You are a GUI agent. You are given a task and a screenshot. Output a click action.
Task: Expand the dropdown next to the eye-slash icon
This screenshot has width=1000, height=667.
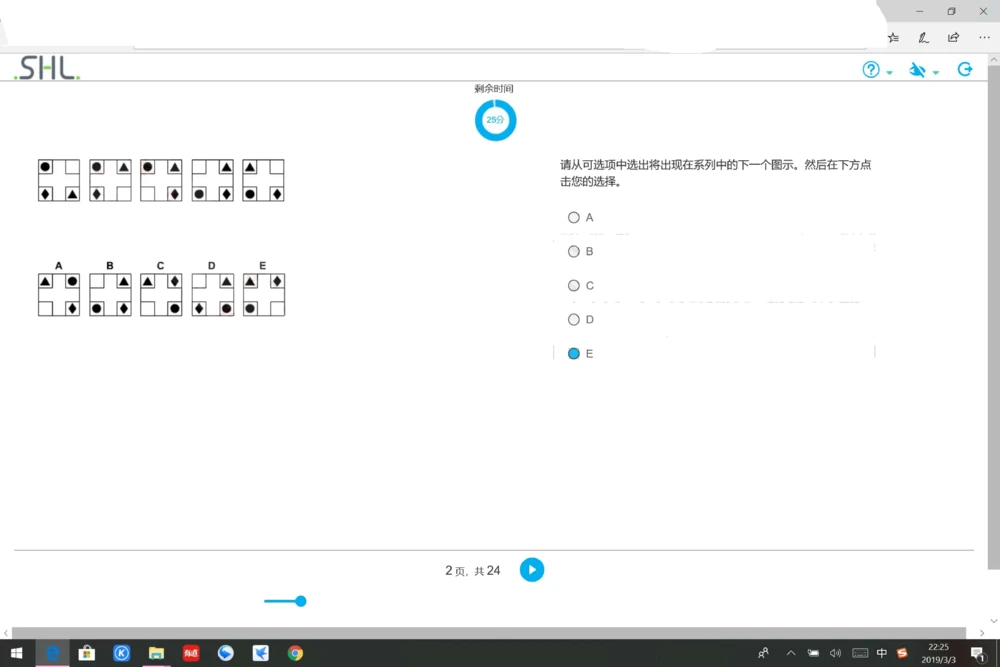(x=936, y=72)
